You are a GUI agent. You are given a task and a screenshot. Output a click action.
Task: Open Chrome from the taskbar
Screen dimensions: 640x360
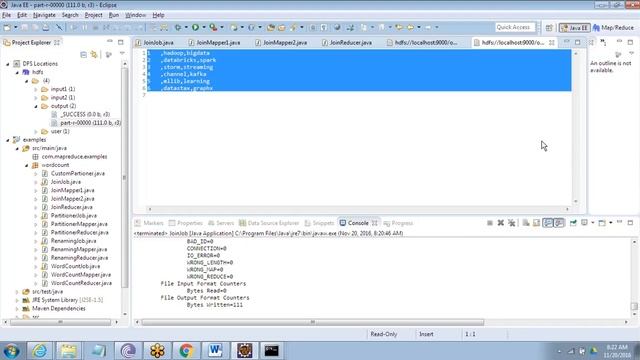pos(186,351)
